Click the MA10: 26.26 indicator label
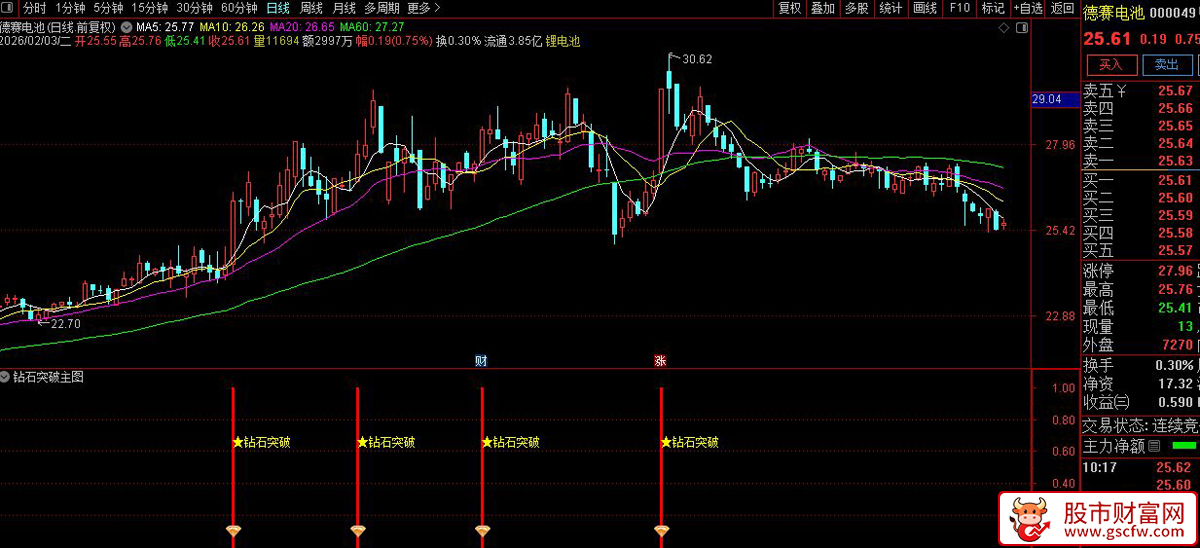Screen dimensions: 1200x548 pos(232,27)
